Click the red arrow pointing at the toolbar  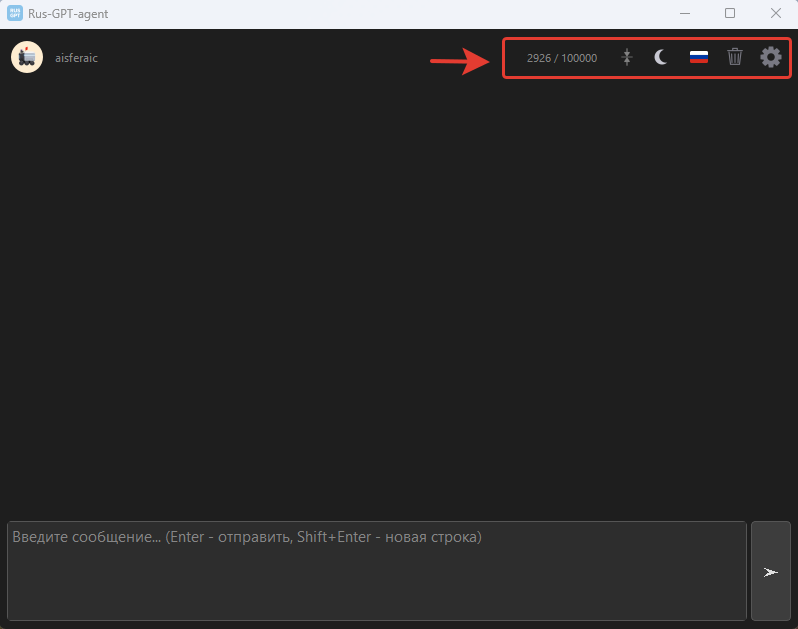tap(461, 61)
